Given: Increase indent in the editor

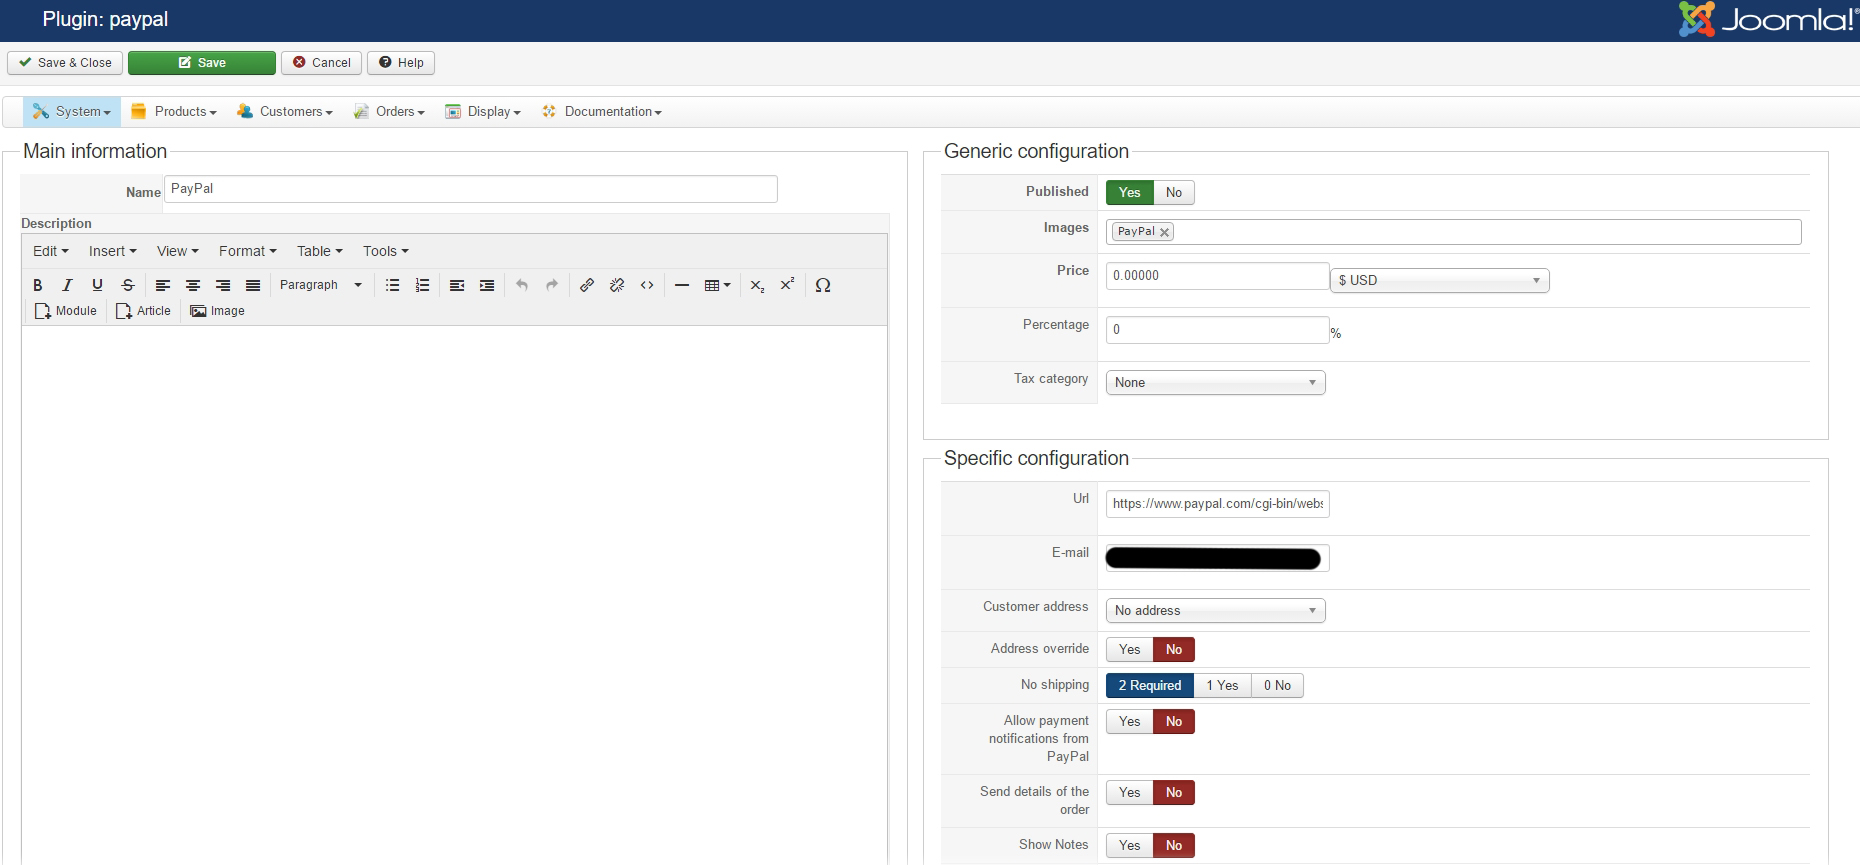Looking at the screenshot, I should pos(487,285).
